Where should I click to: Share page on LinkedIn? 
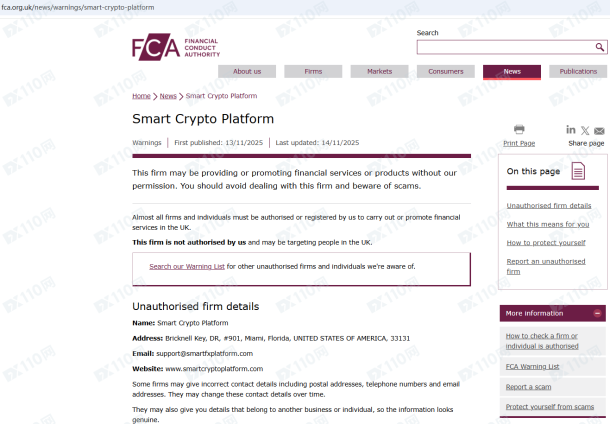coord(571,130)
